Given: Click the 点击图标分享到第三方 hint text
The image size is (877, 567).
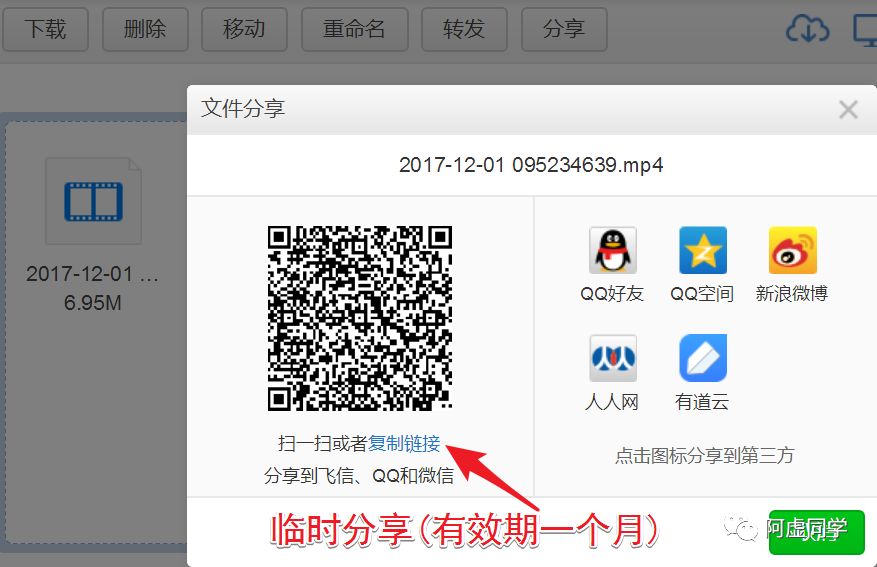Looking at the screenshot, I should point(705,455).
